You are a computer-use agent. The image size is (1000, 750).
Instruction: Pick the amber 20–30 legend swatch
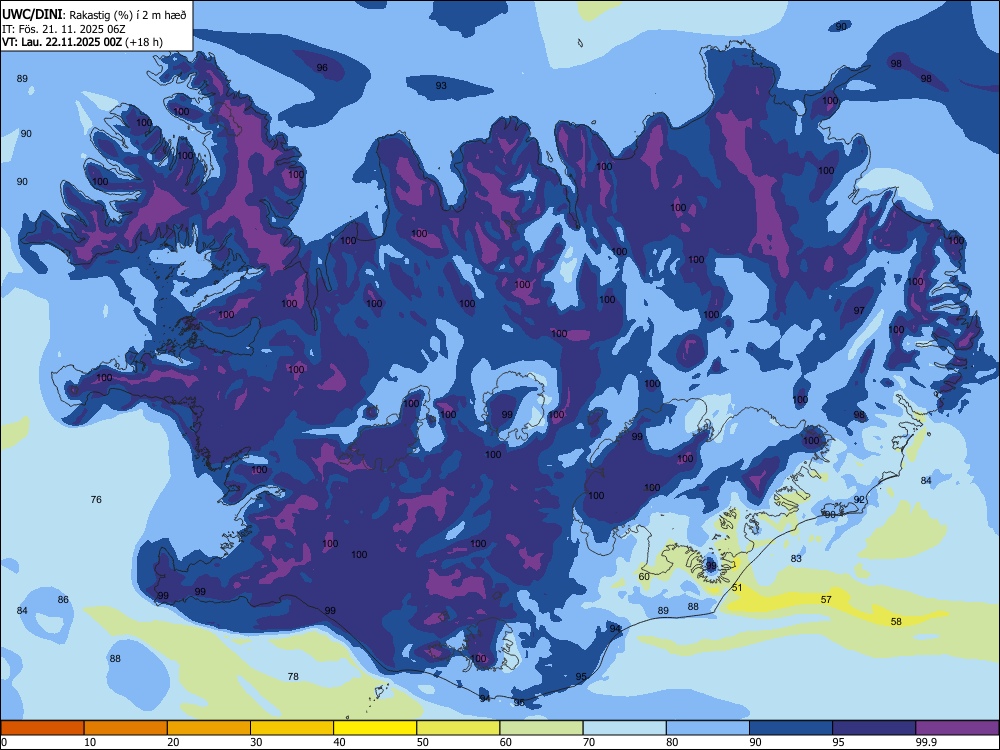[x=209, y=728]
